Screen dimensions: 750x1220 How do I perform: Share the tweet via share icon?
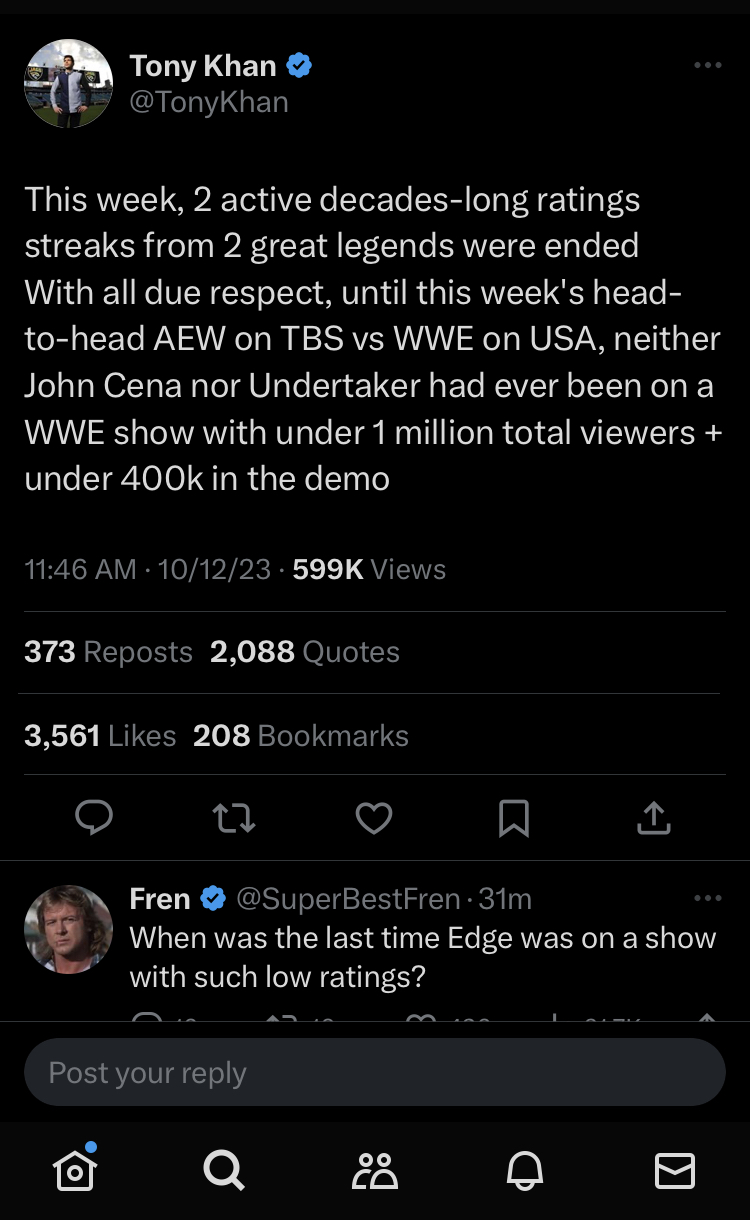coord(653,818)
